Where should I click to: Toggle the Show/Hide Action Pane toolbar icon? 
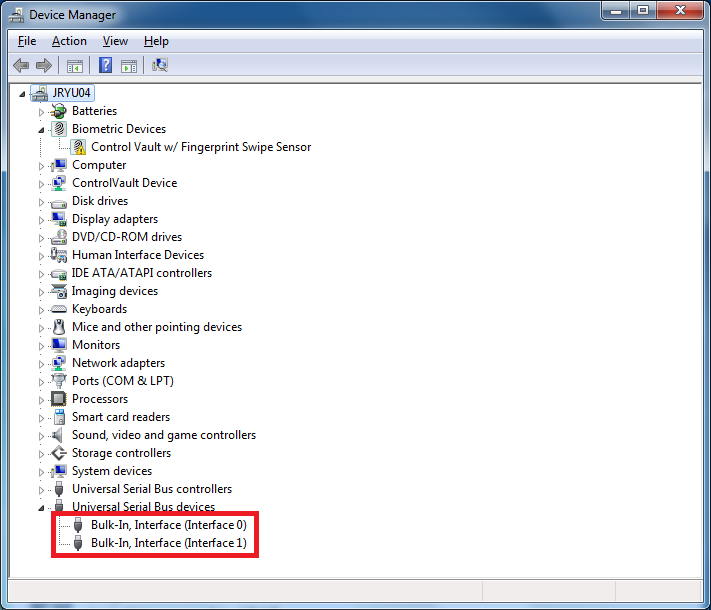click(129, 66)
